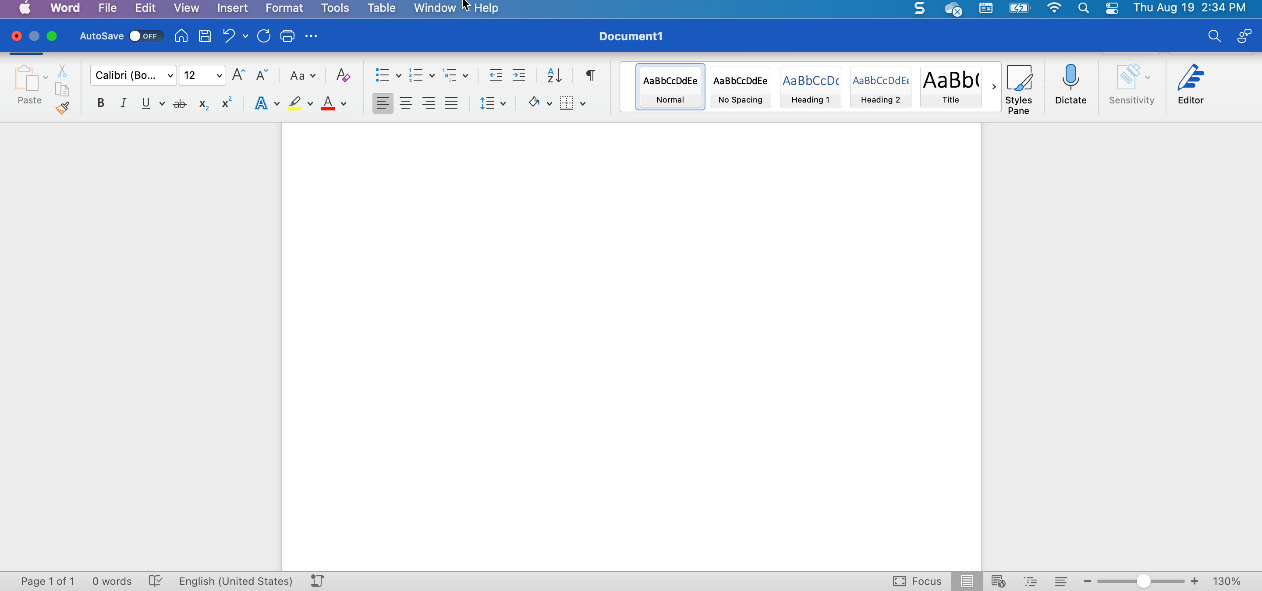Change language via English (United States)

point(236,581)
